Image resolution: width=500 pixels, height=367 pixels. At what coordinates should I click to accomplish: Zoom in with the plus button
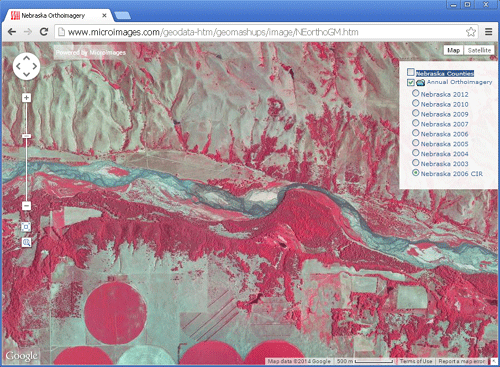tap(26, 98)
